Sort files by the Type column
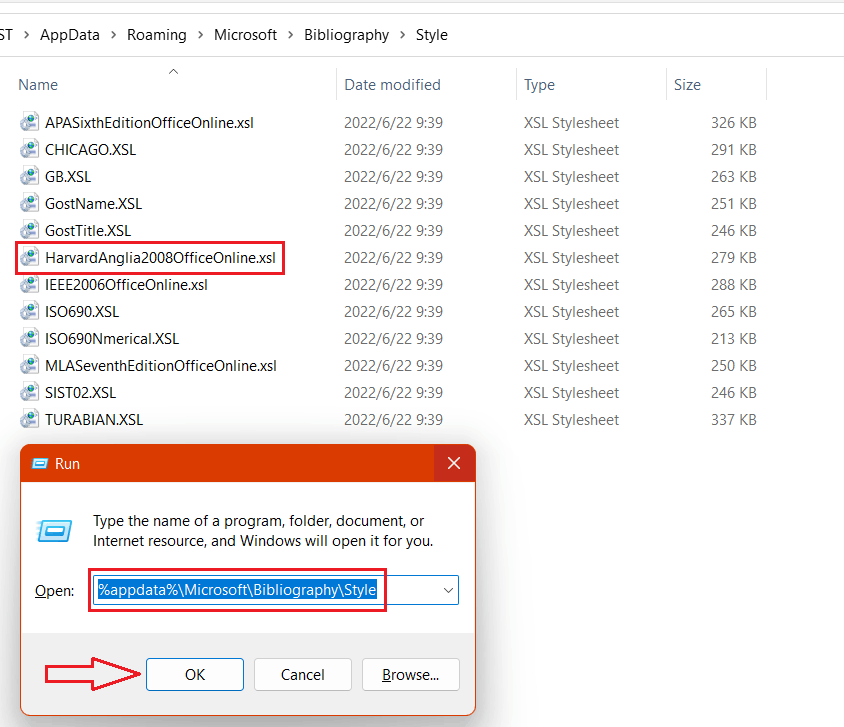The width and height of the screenshot is (844, 727). click(539, 85)
